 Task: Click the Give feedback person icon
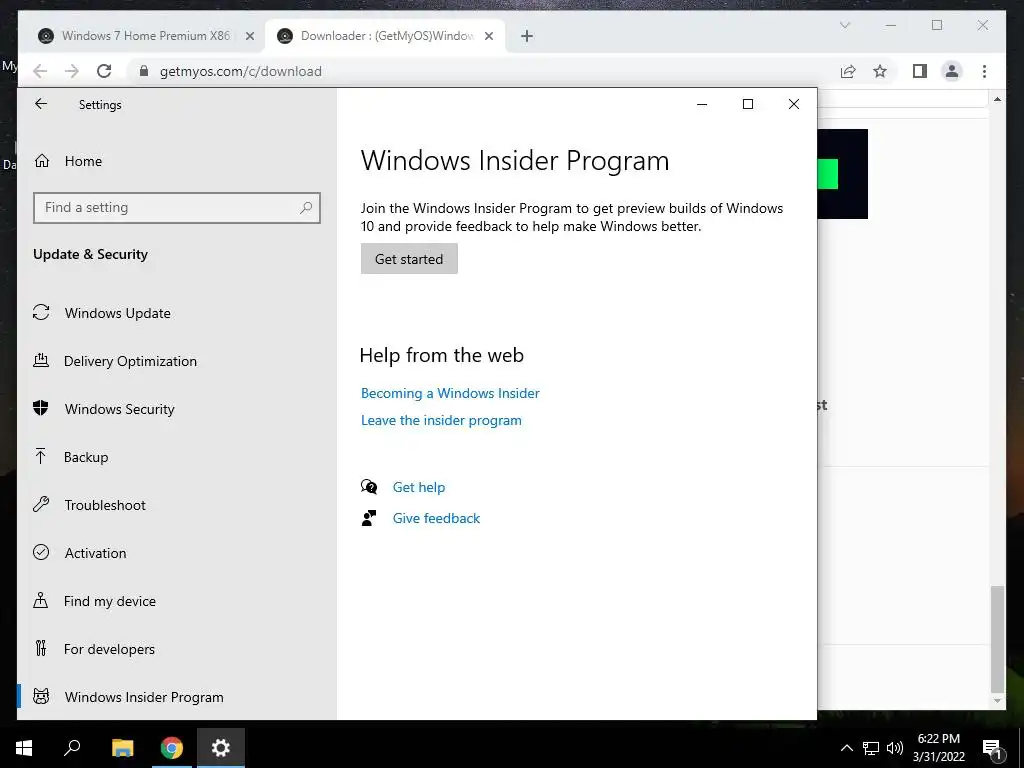(x=369, y=518)
